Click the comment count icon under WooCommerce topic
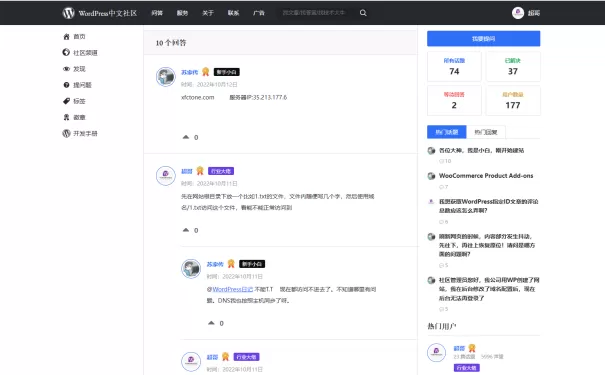Image resolution: width=605 pixels, height=375 pixels. (x=441, y=187)
